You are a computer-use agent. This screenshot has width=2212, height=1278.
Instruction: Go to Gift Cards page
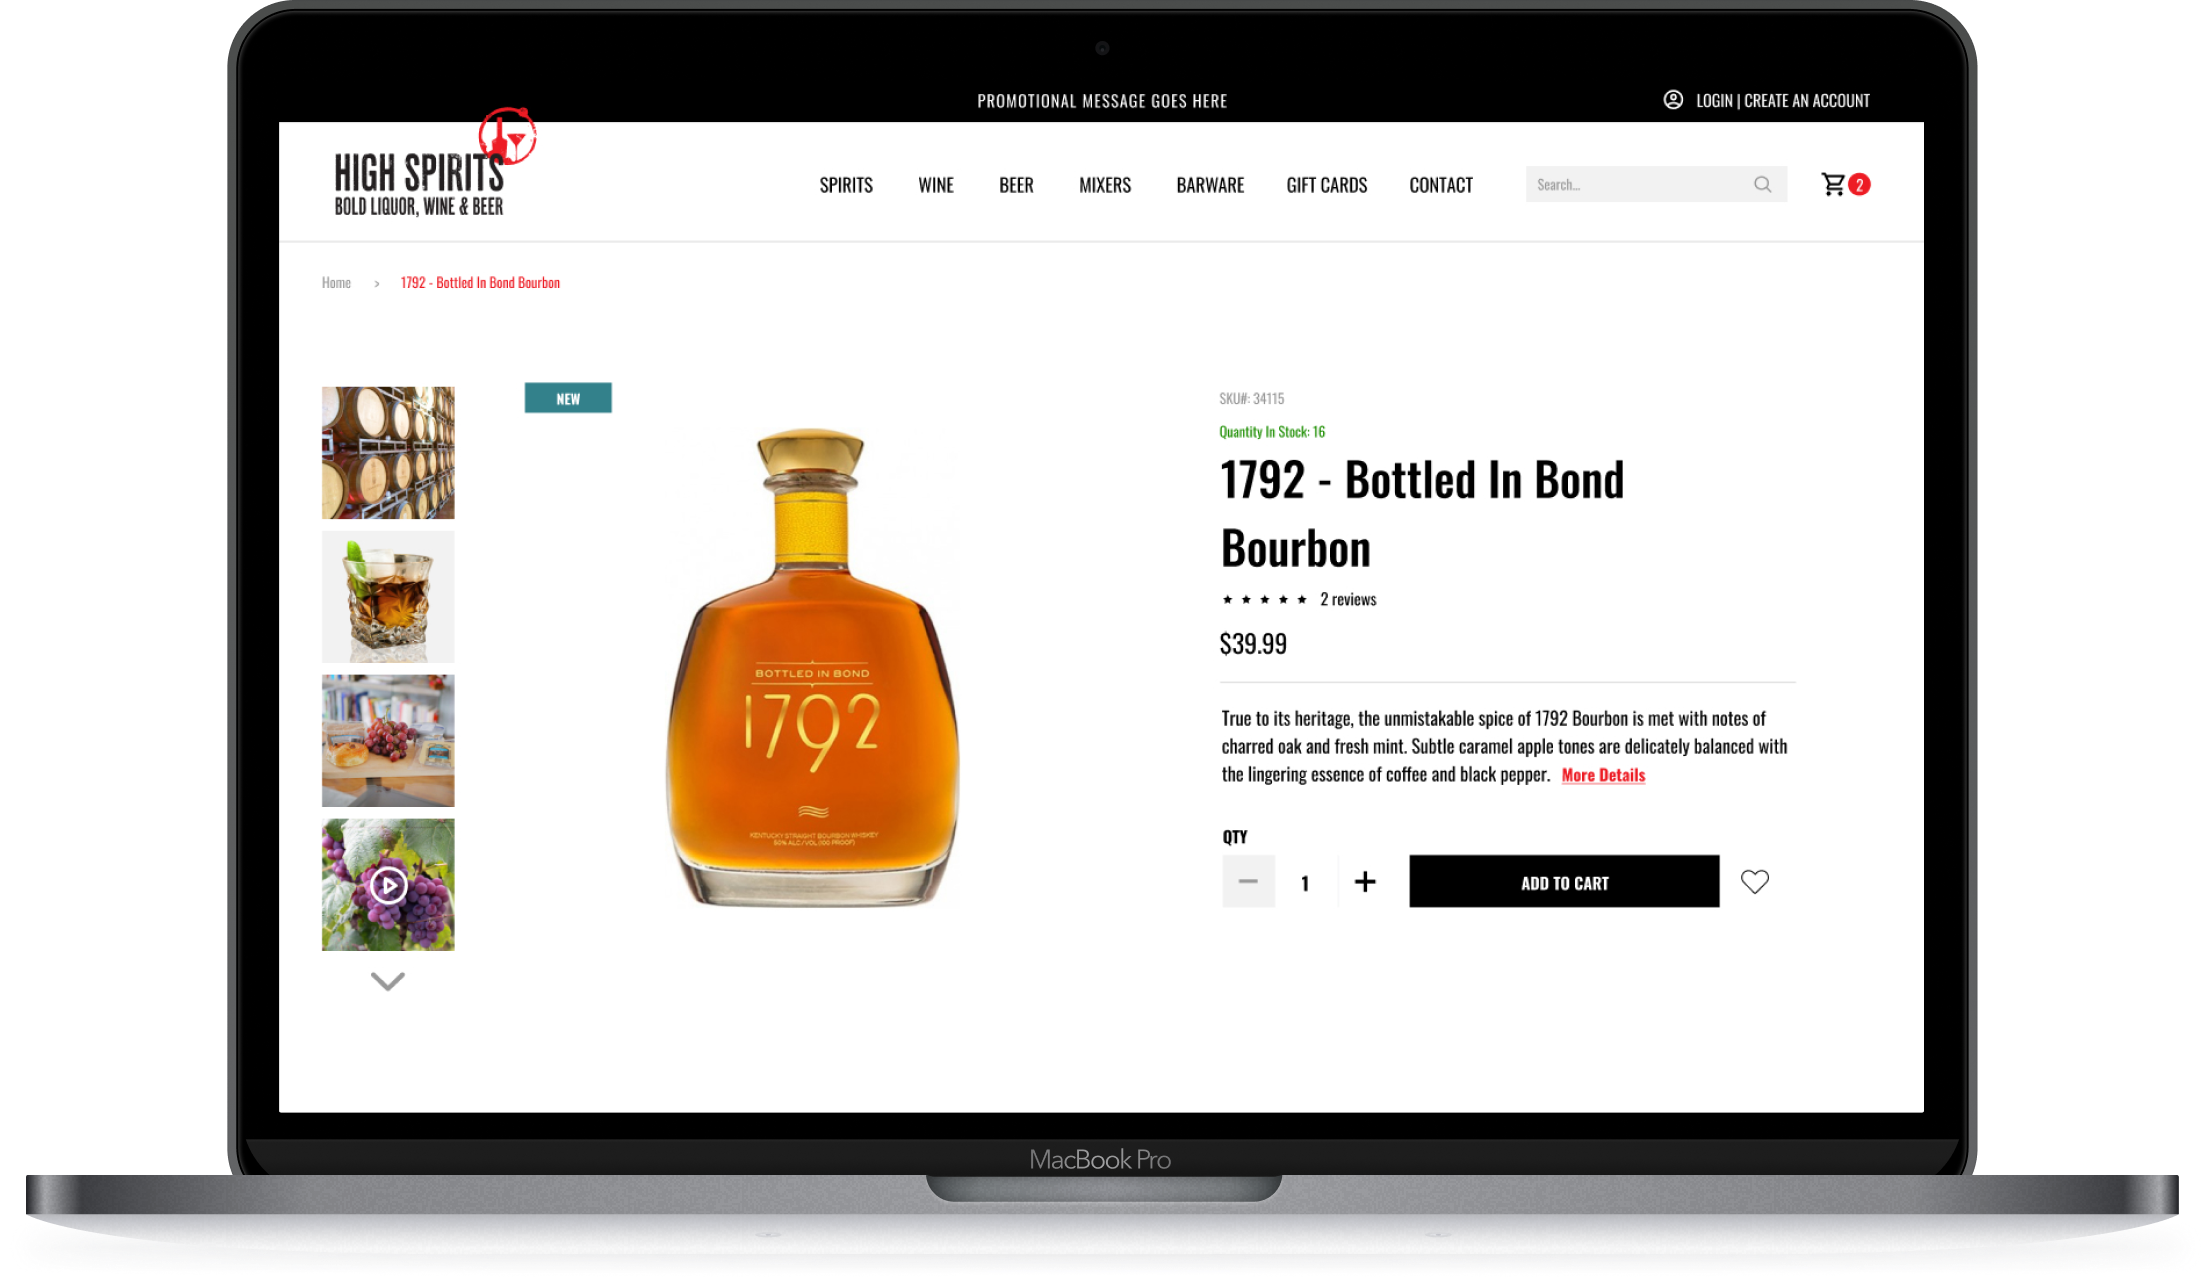point(1327,185)
